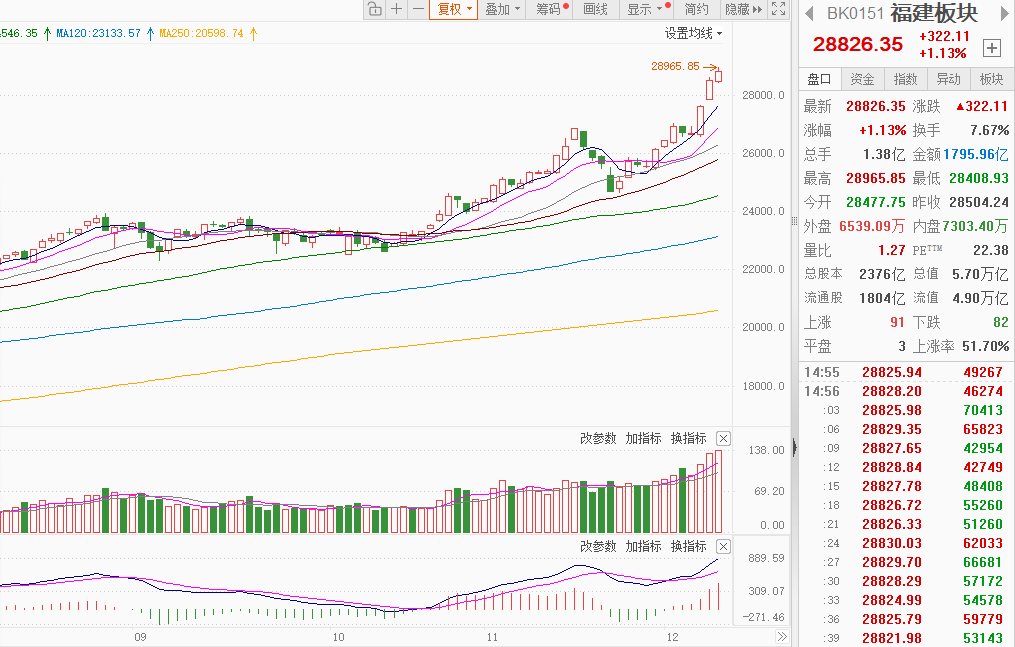Go to next sector with right arrow

[1003, 12]
